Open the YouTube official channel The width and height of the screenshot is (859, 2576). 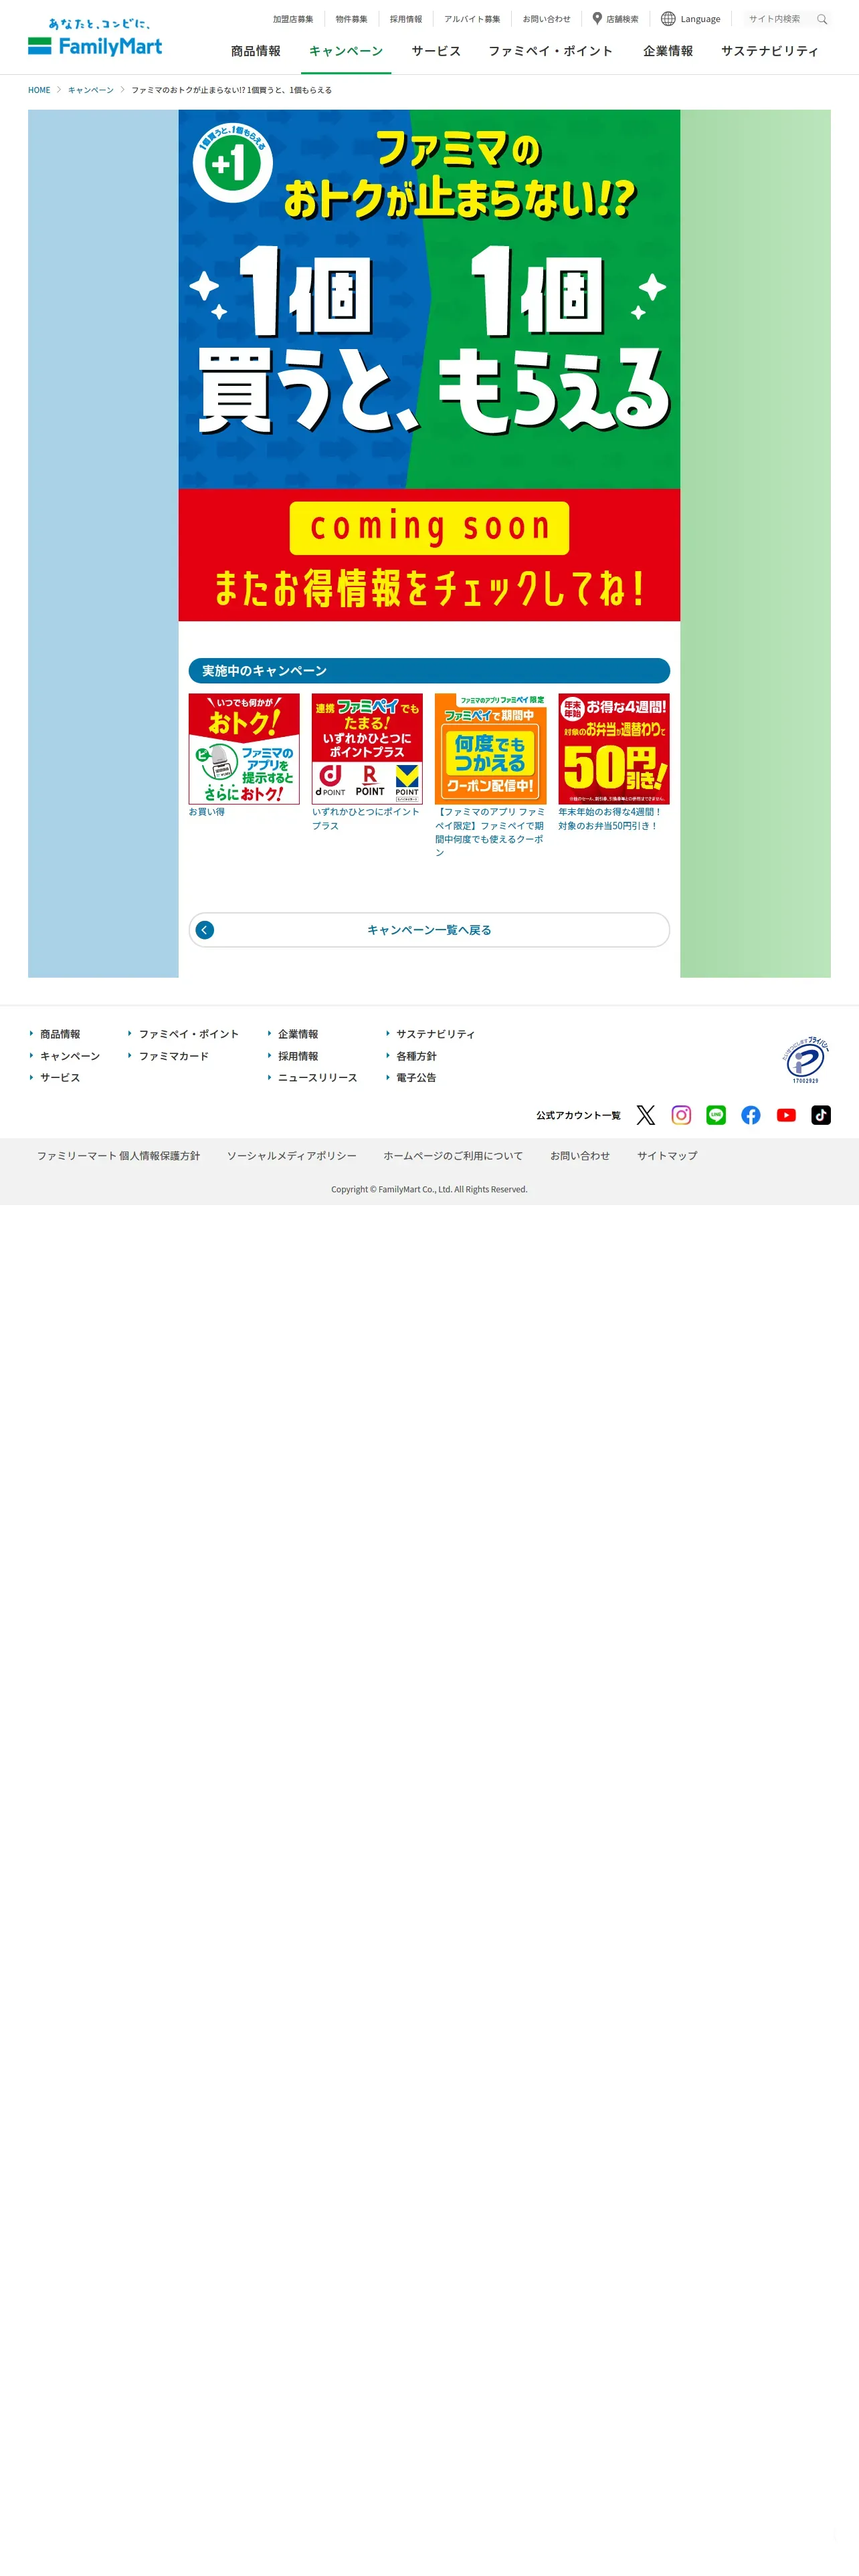pyautogui.click(x=786, y=1115)
